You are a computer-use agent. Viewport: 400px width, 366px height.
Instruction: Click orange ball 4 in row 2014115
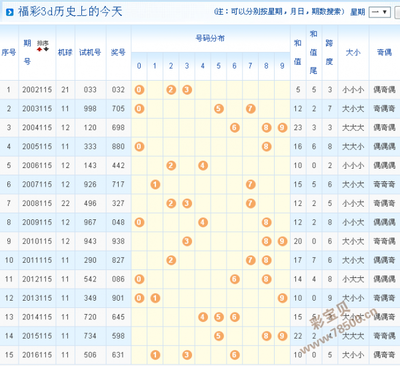click(203, 317)
